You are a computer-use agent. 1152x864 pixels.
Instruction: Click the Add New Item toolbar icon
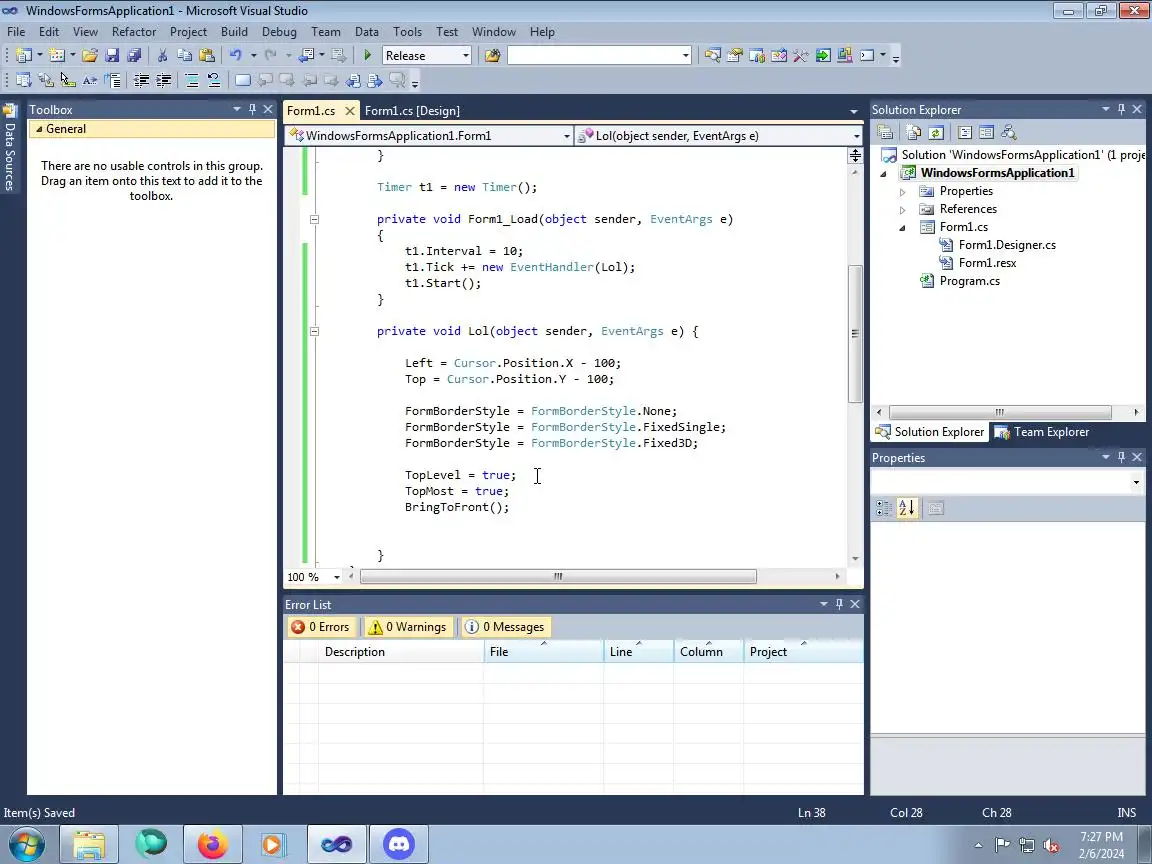click(57, 55)
